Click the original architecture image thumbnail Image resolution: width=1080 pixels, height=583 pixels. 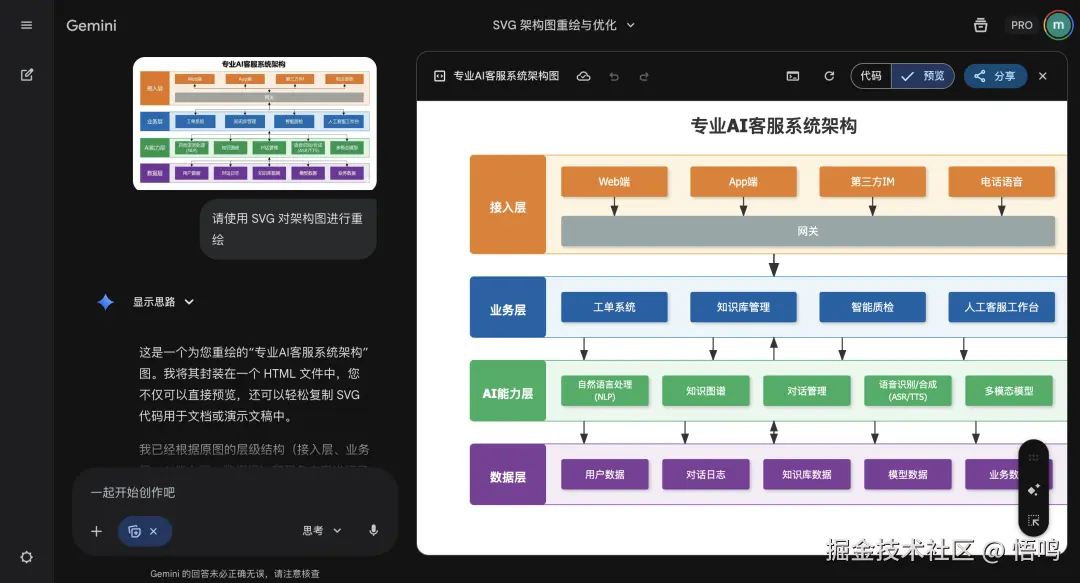[255, 124]
